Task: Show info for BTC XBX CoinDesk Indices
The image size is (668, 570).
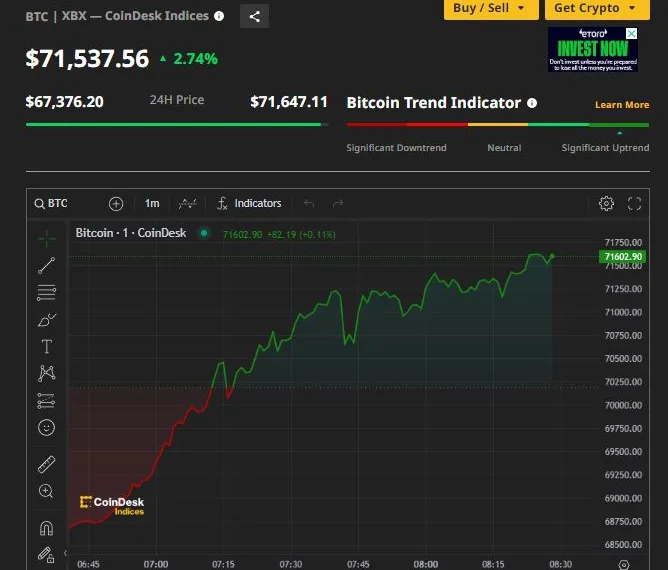Action: pyautogui.click(x=219, y=16)
